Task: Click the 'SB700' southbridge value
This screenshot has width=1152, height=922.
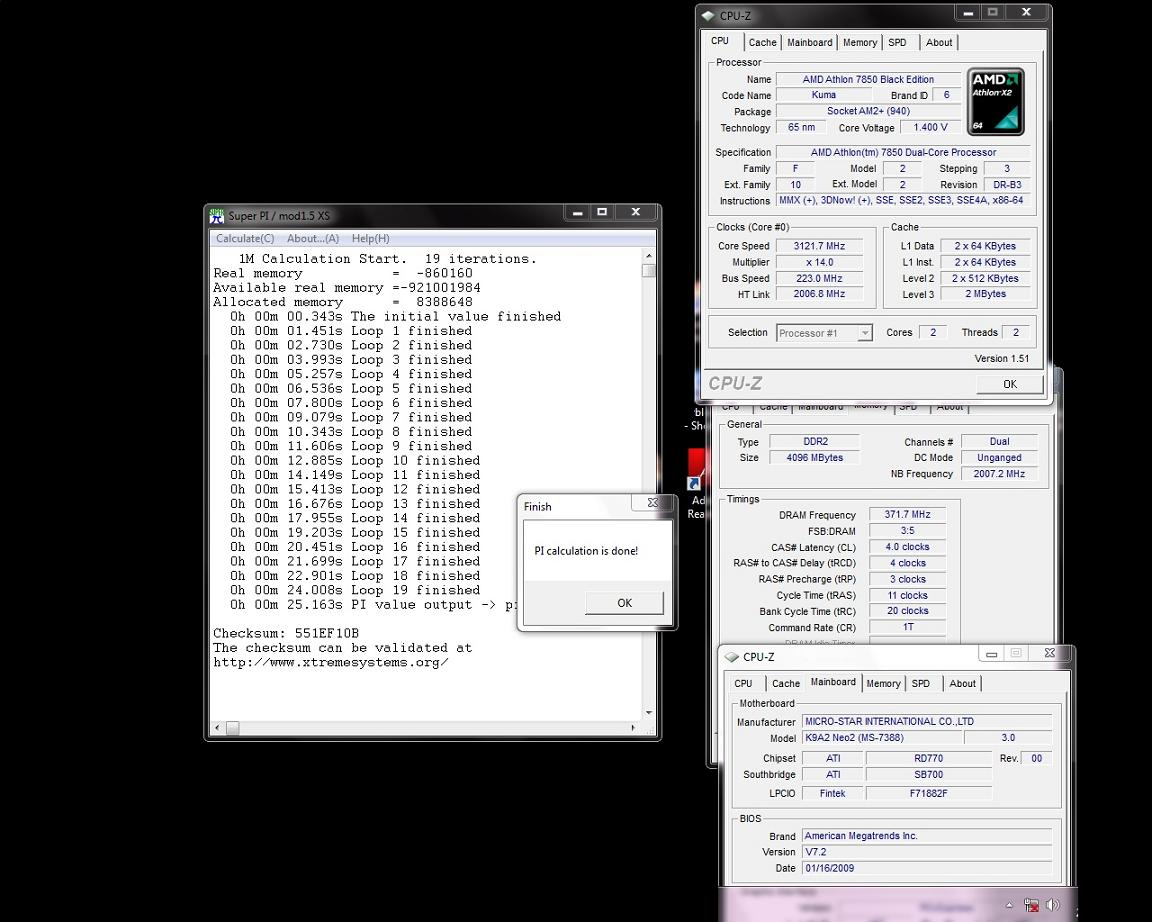Action: pyautogui.click(x=929, y=774)
